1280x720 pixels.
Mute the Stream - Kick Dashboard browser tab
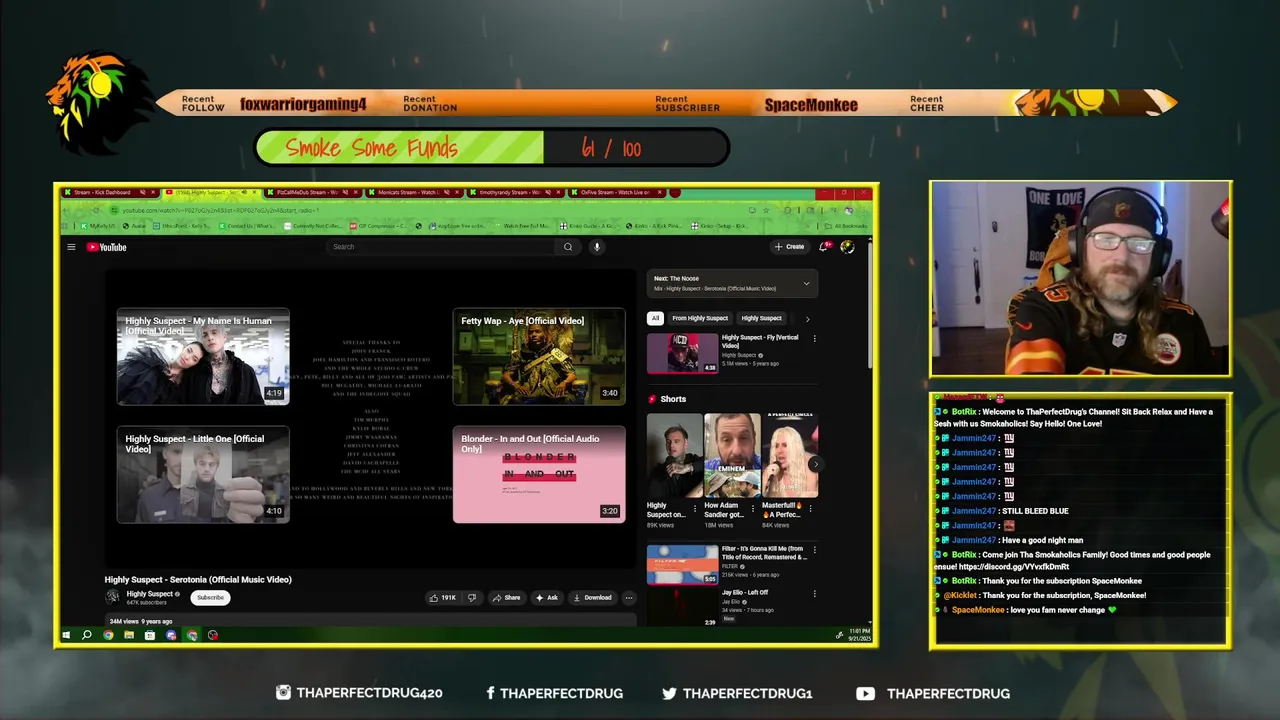(x=143, y=192)
